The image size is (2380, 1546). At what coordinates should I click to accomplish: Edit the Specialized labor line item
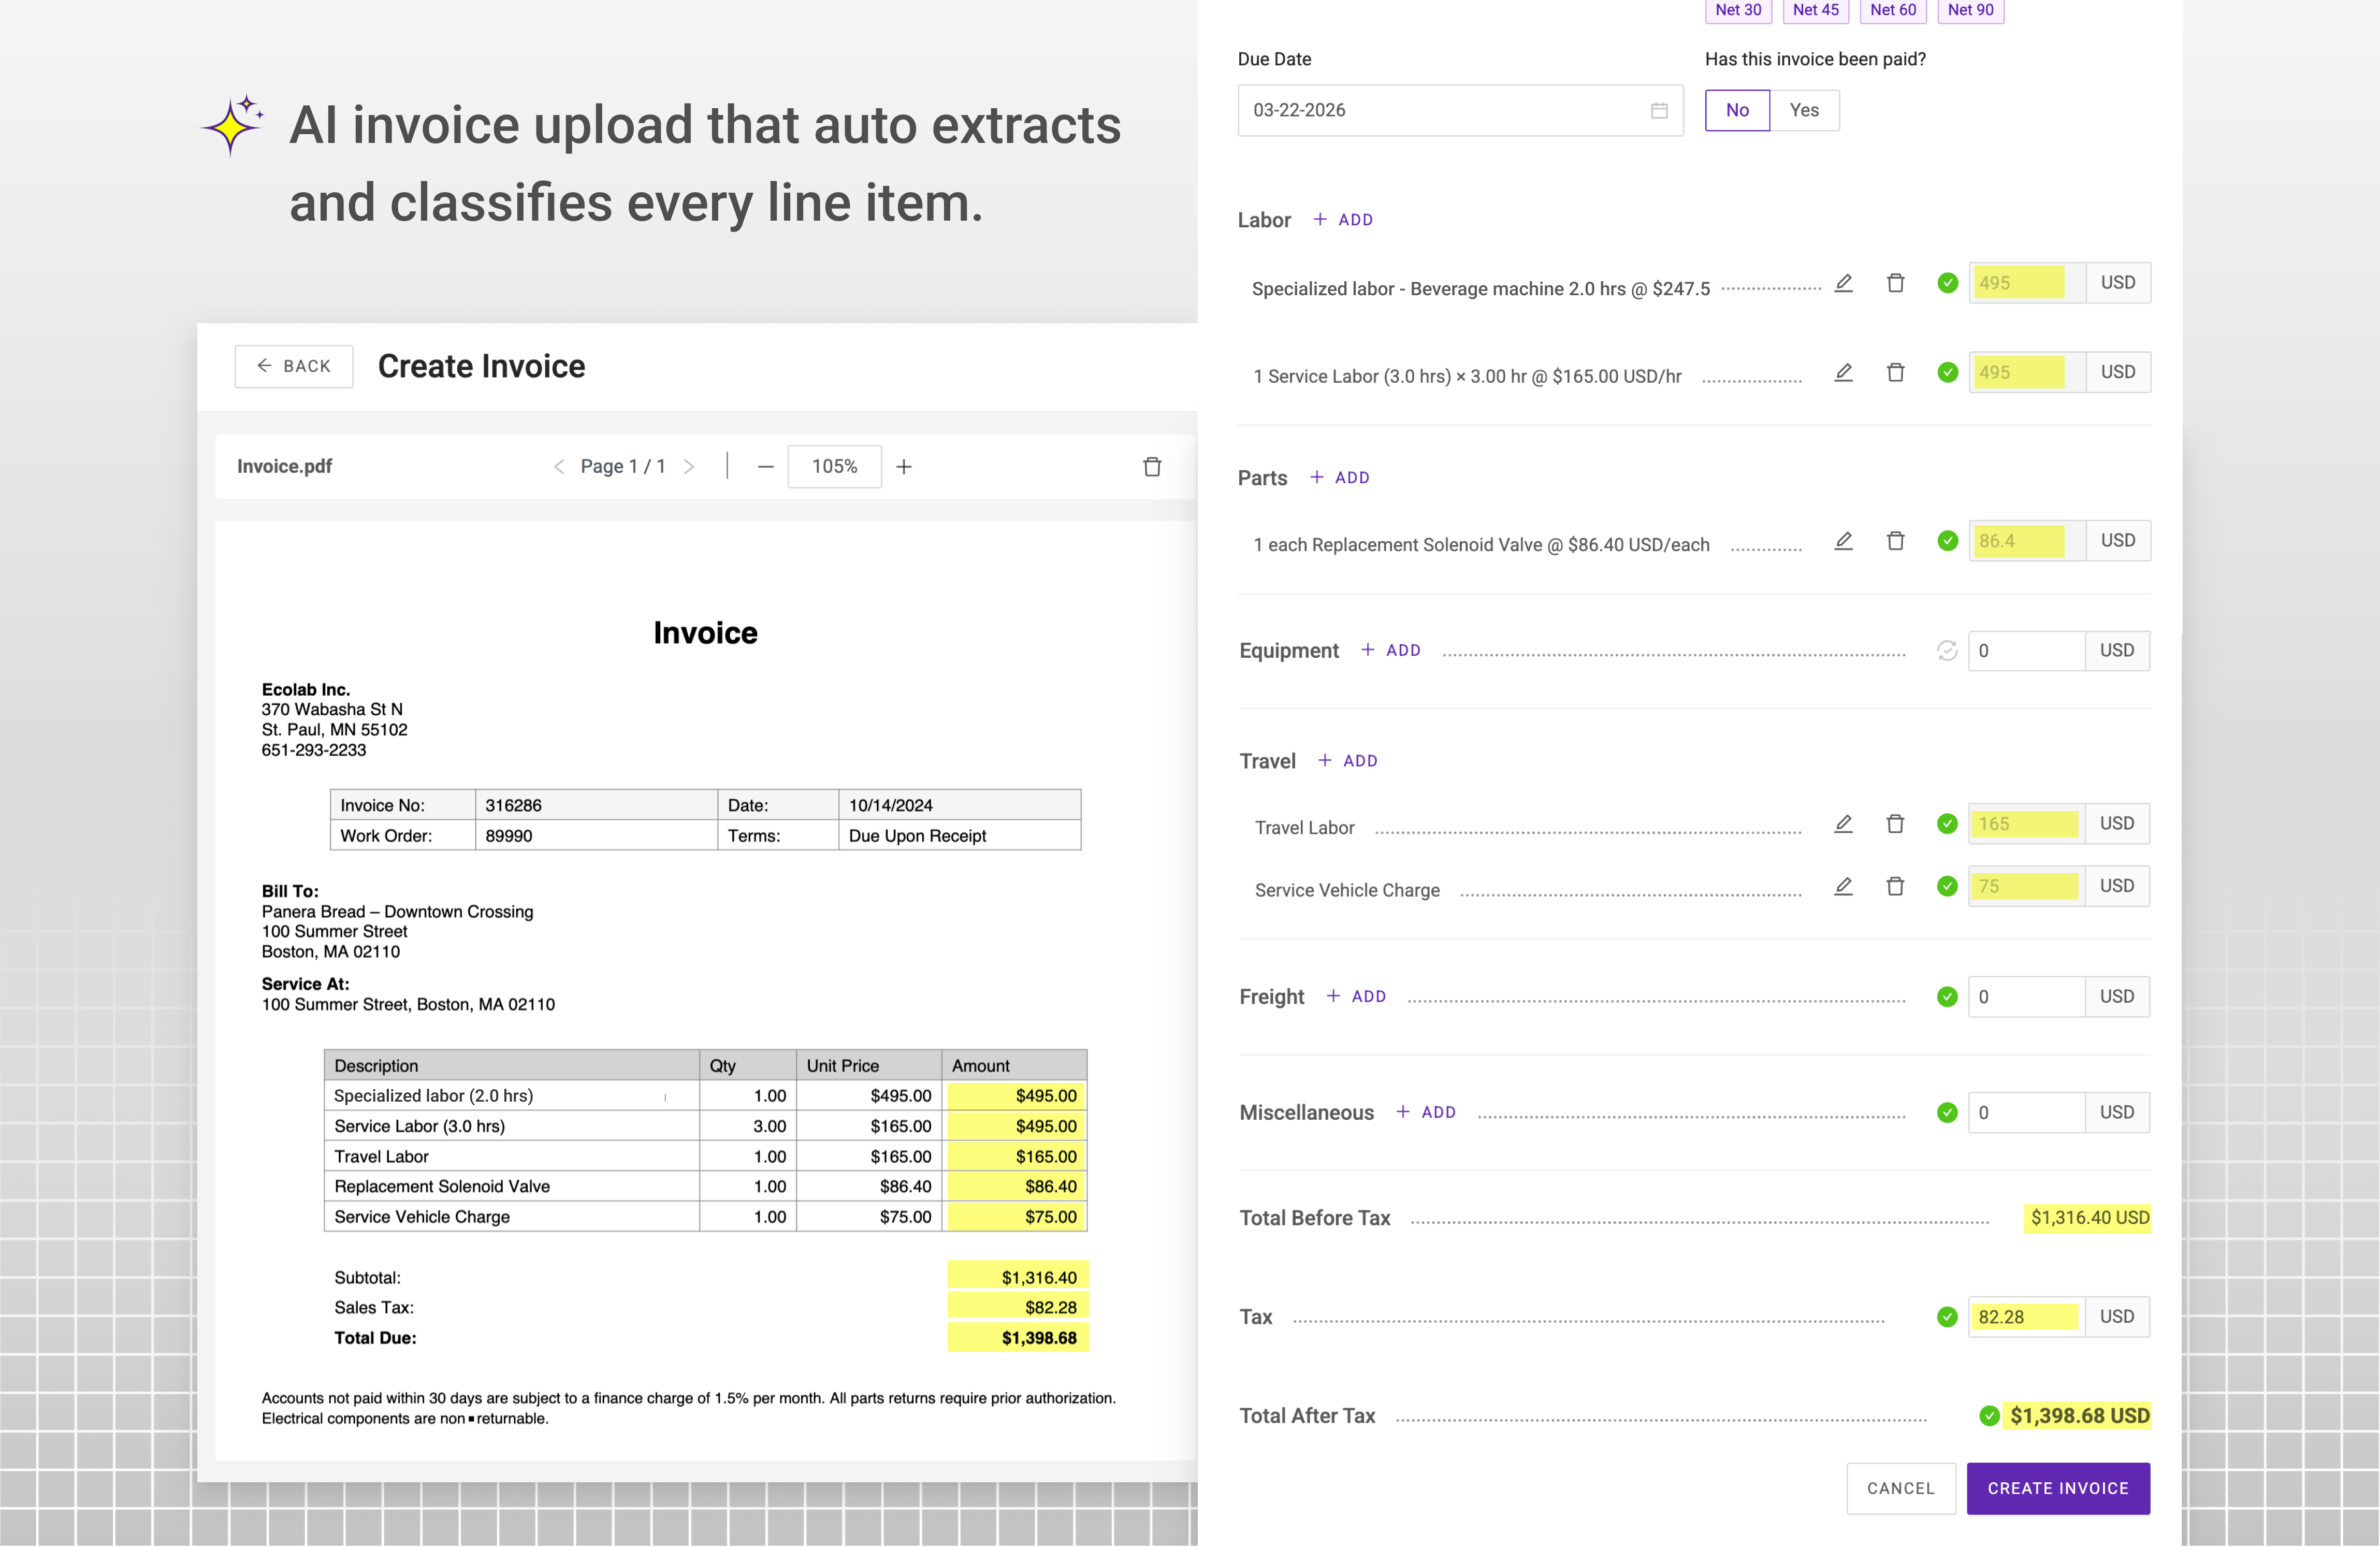click(1843, 283)
